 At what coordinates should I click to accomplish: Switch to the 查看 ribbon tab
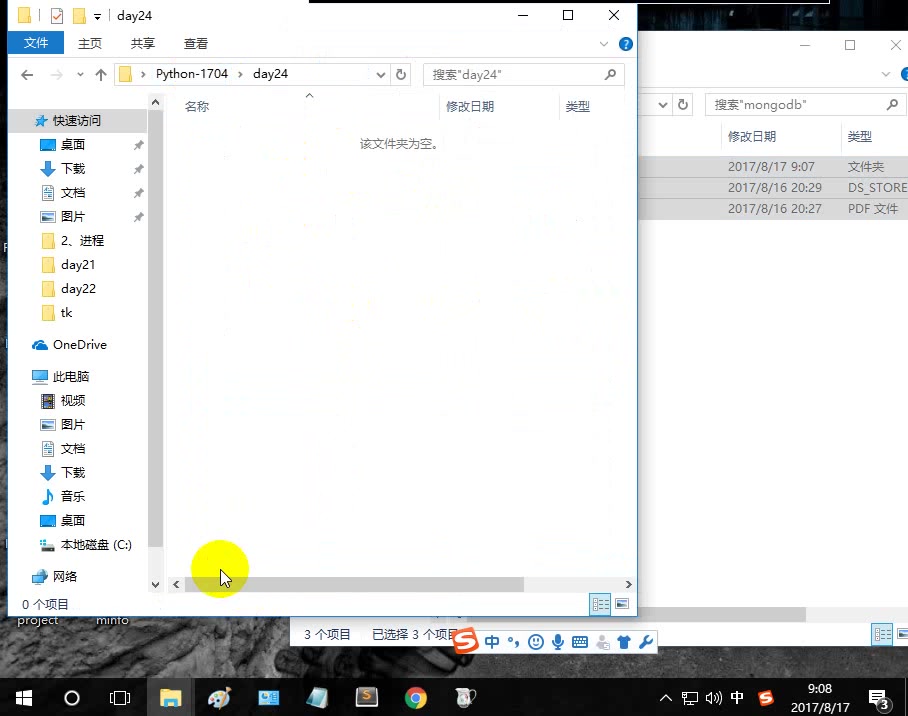(195, 43)
